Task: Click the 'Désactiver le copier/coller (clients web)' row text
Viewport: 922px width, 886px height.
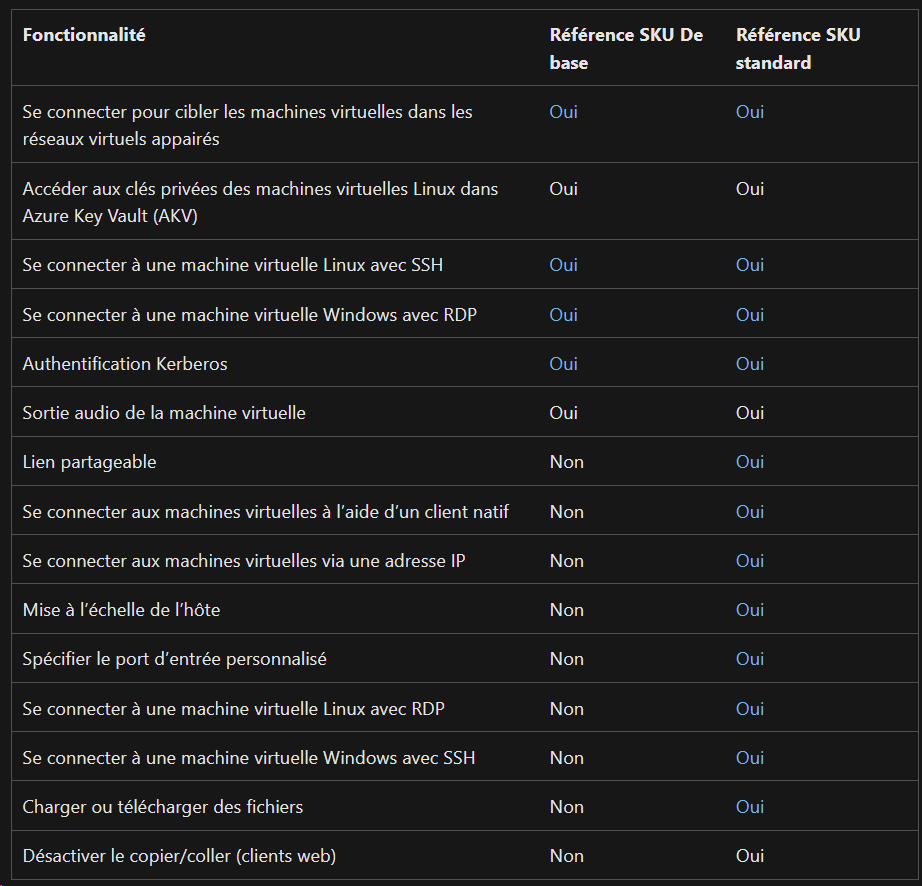Action: pos(179,855)
